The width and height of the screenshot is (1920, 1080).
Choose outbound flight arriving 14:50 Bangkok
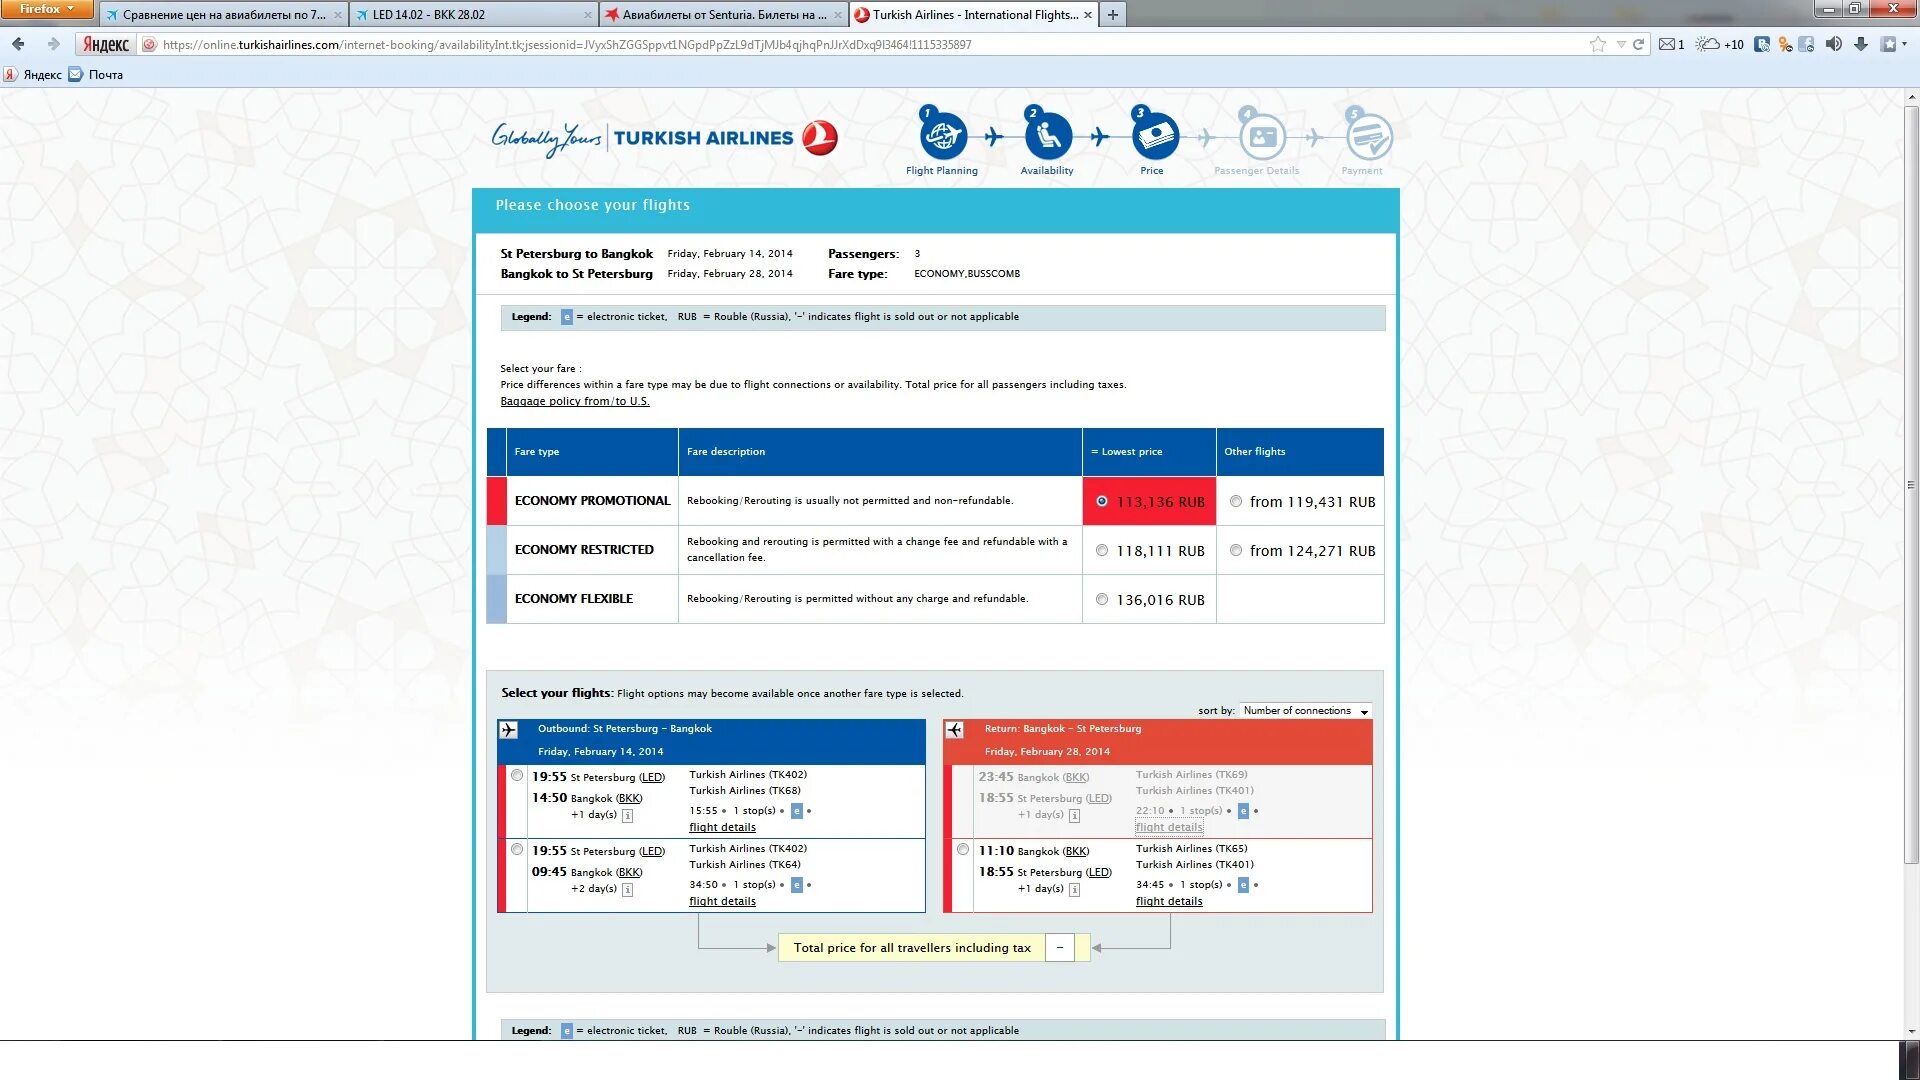[517, 776]
